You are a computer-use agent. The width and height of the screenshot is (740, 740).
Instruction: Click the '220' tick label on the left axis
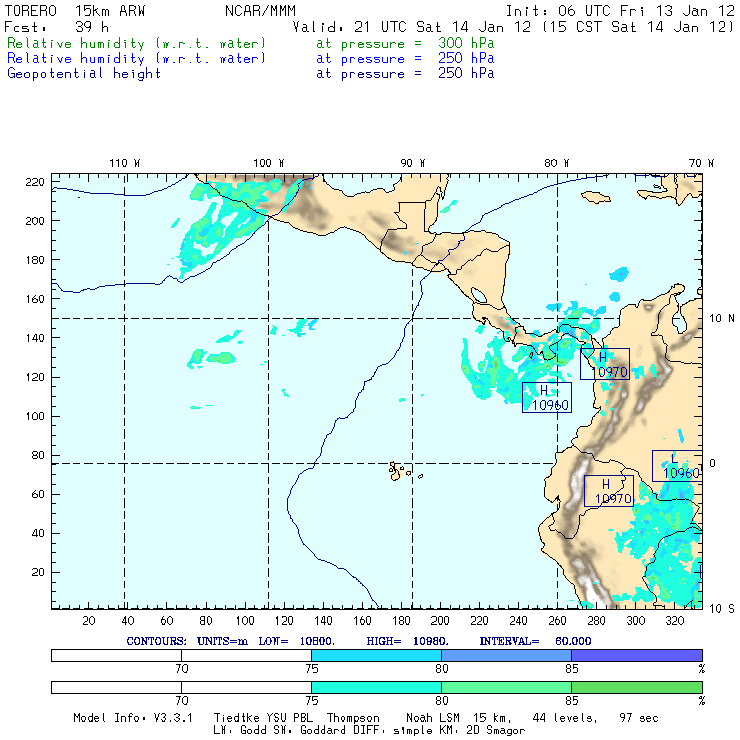click(35, 182)
